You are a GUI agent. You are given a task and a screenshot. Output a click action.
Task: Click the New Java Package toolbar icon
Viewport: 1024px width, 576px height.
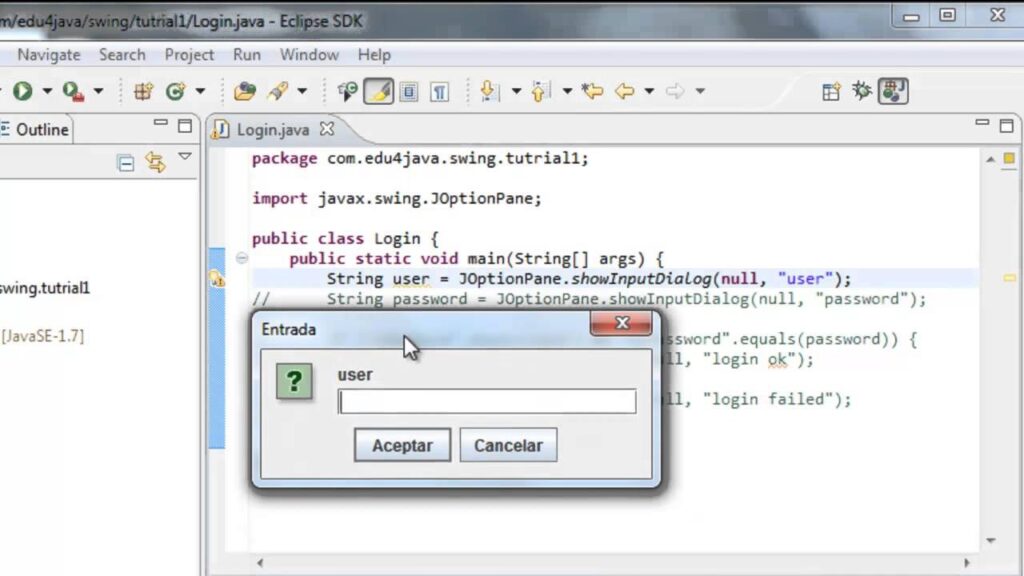point(143,91)
